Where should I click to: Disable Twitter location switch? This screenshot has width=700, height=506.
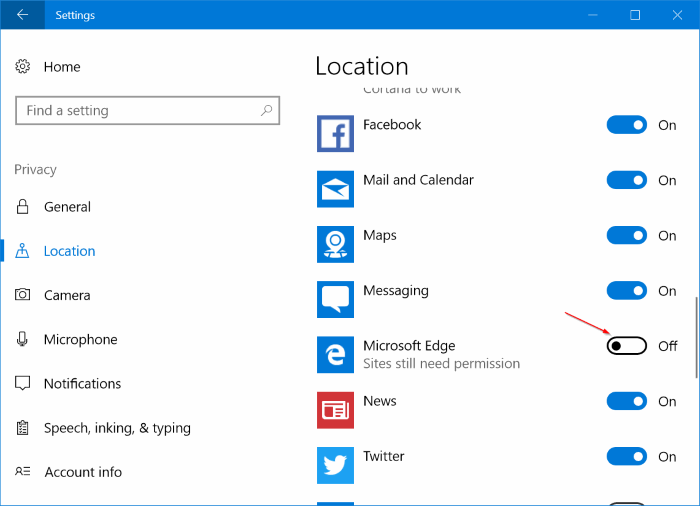[626, 456]
